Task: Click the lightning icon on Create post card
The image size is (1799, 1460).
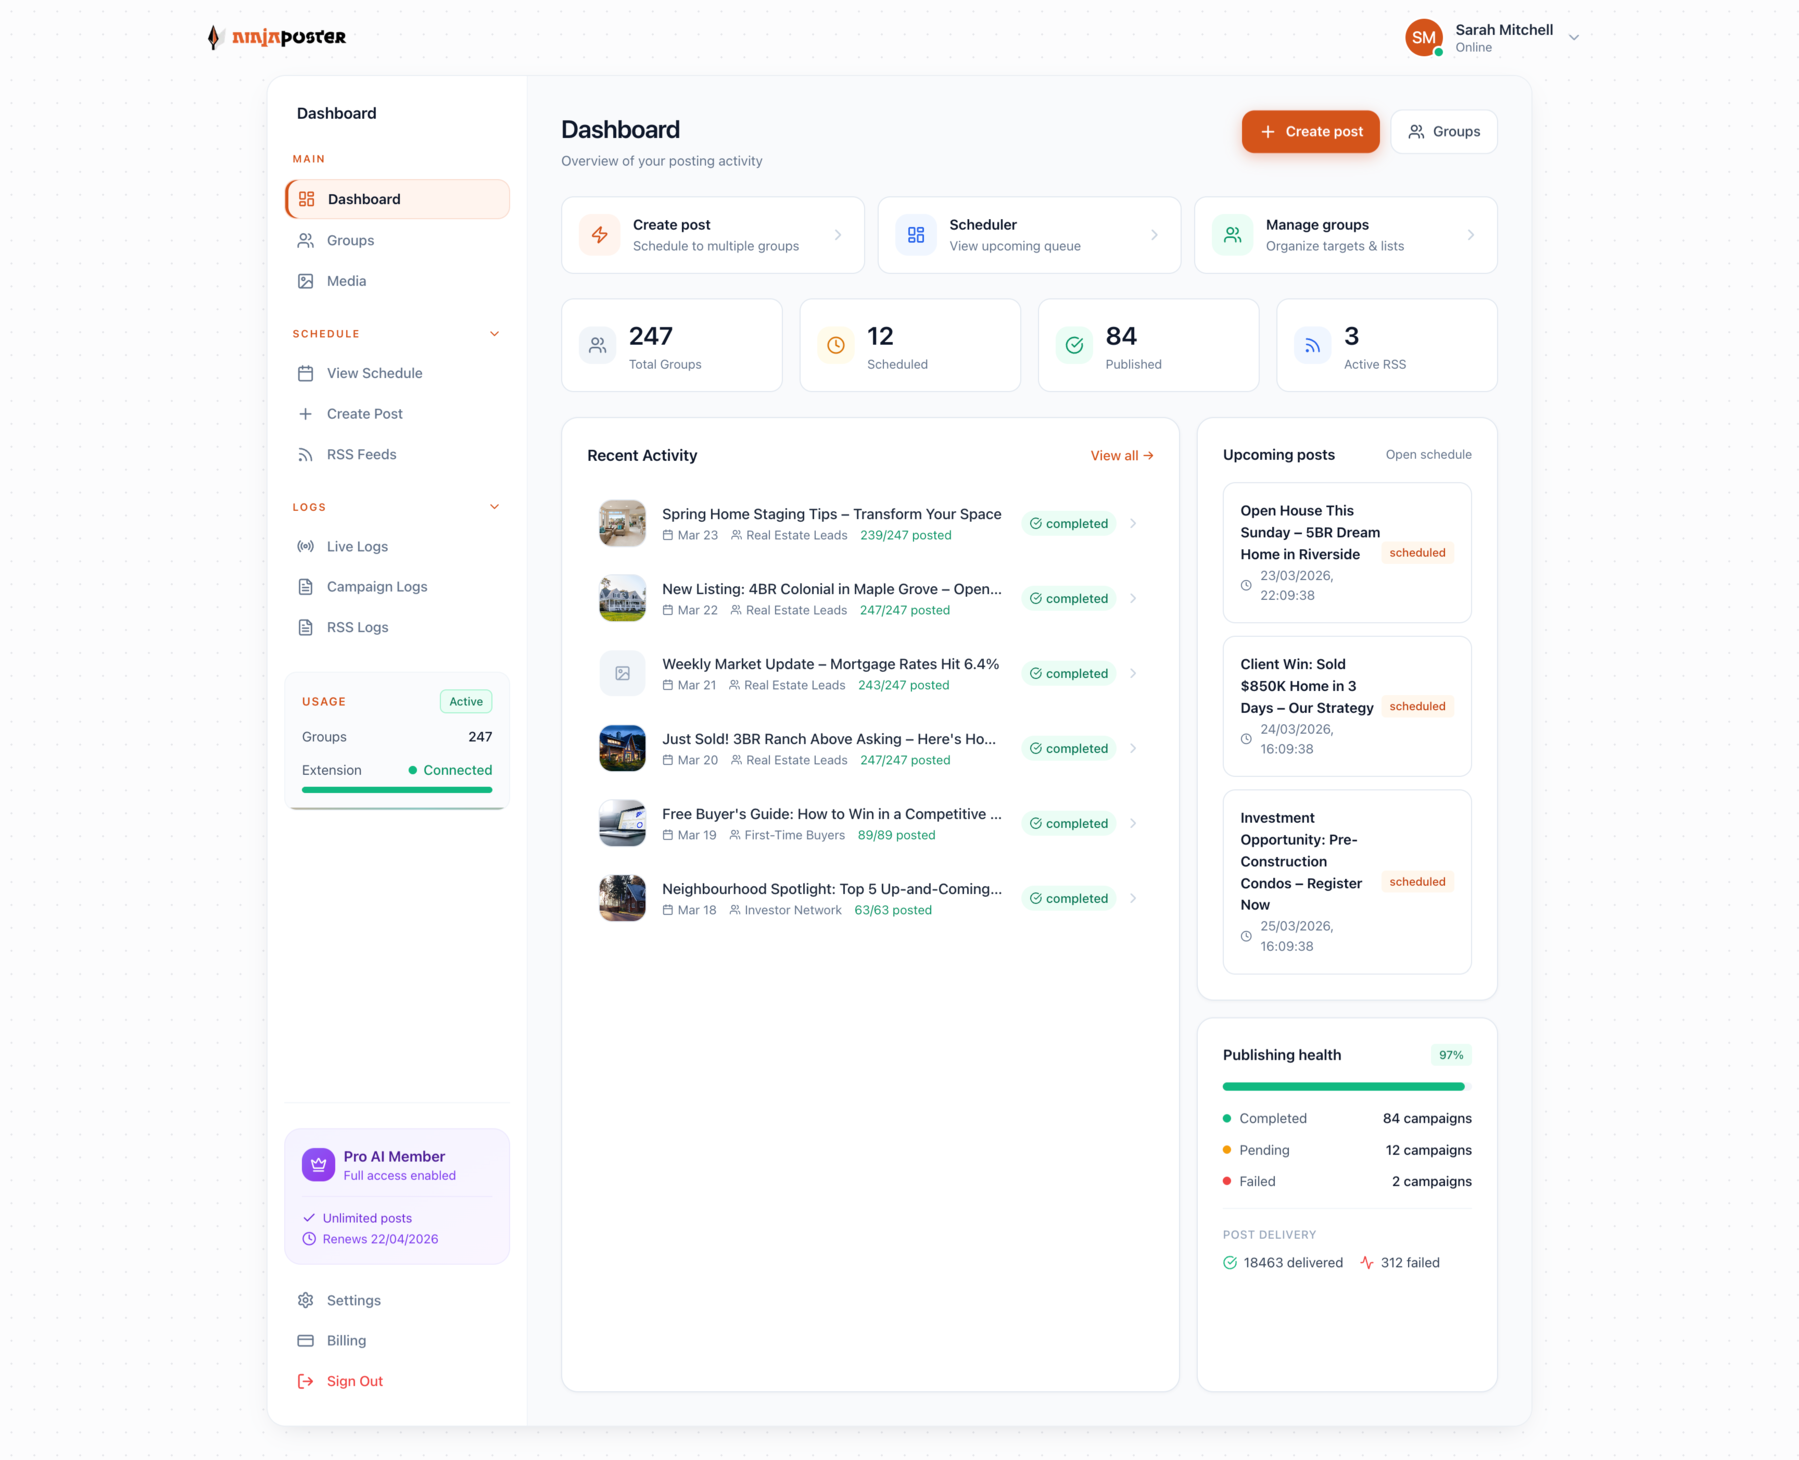Action: coord(600,234)
